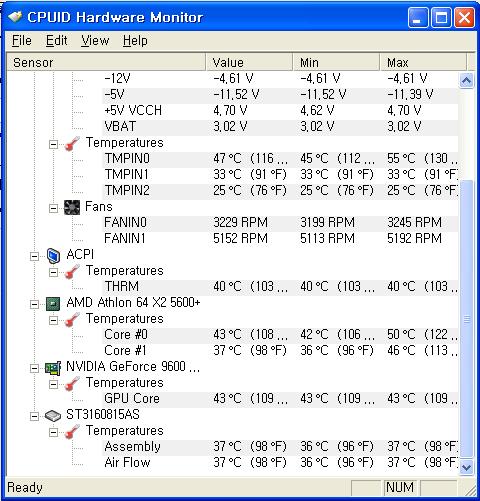Click the thermometer icon under ST3160815AS
Viewport: 480px width, 501px height.
pyautogui.click(x=72, y=431)
